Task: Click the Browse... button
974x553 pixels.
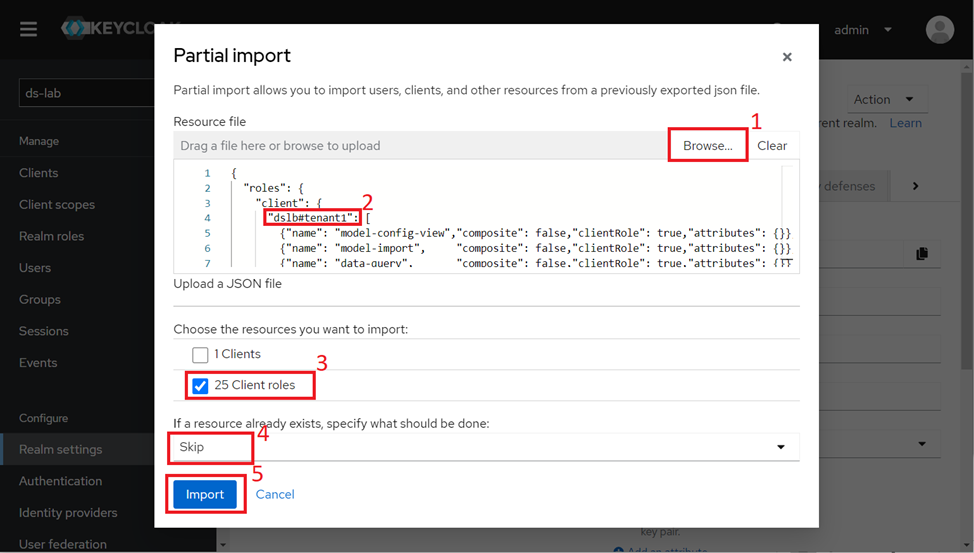Action: point(708,146)
